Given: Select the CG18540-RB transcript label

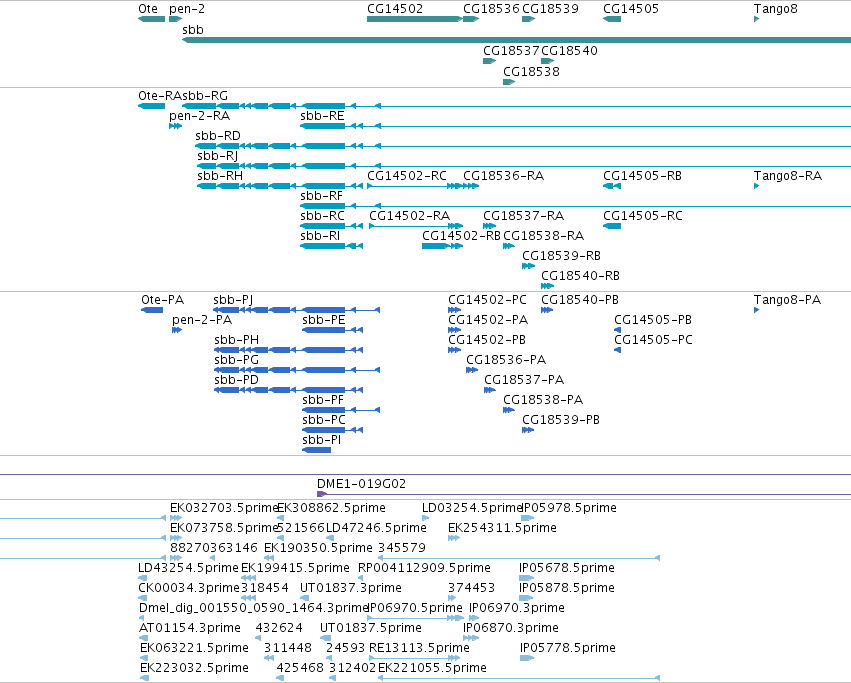Looking at the screenshot, I should 580,276.
